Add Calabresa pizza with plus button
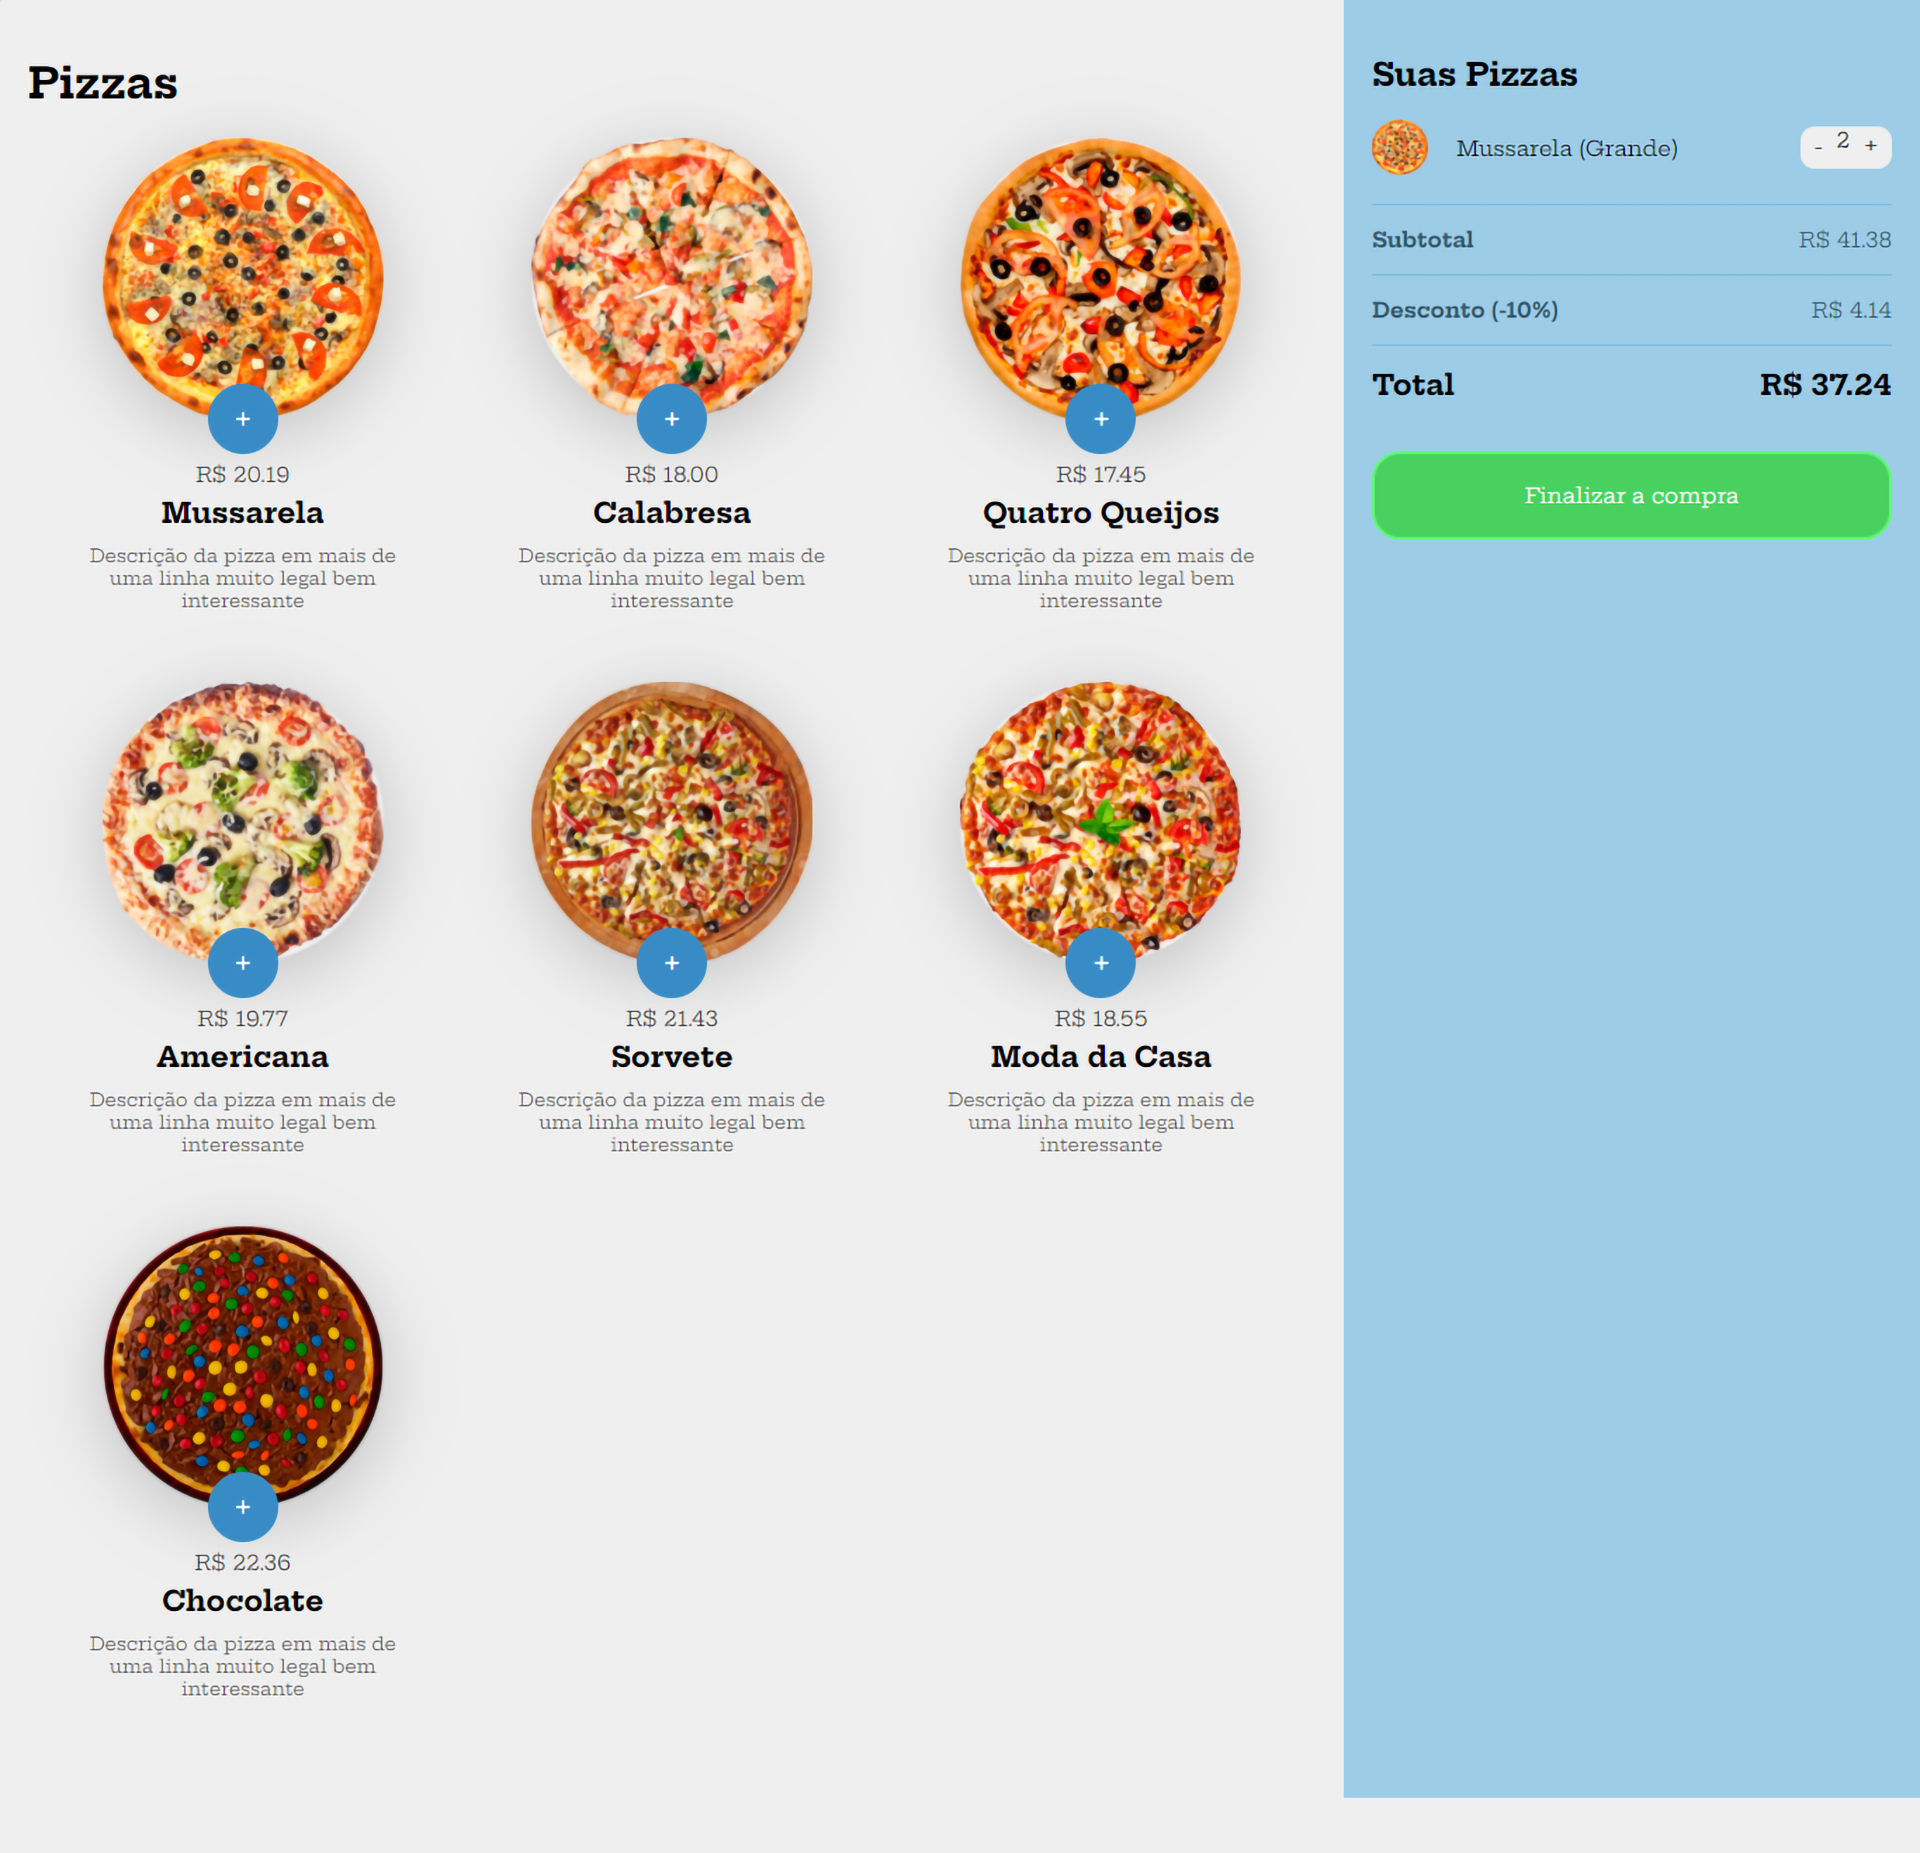 point(672,419)
